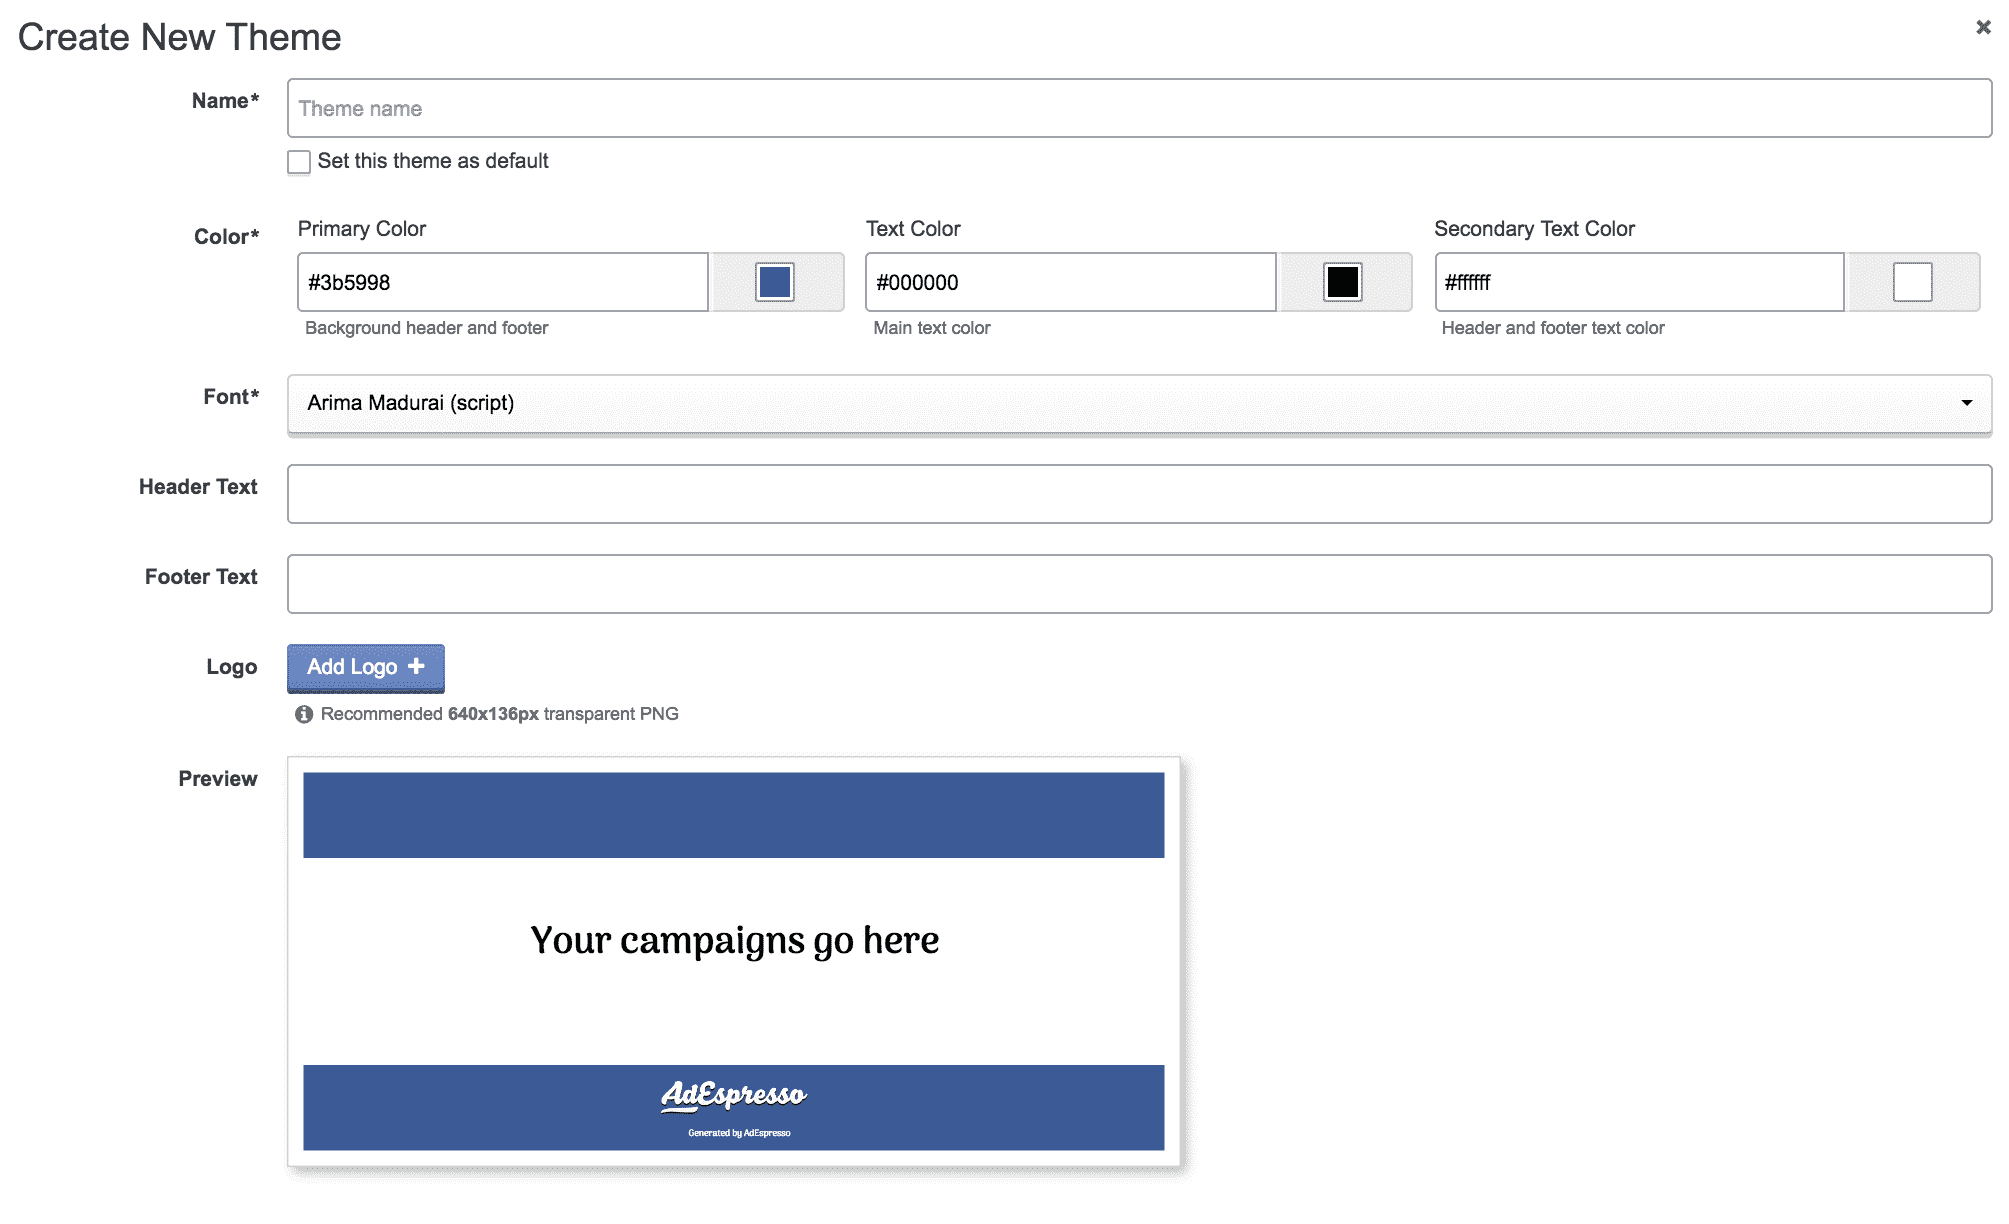Click the dropdown arrow on the Font selector
2009x1224 pixels.
1966,403
